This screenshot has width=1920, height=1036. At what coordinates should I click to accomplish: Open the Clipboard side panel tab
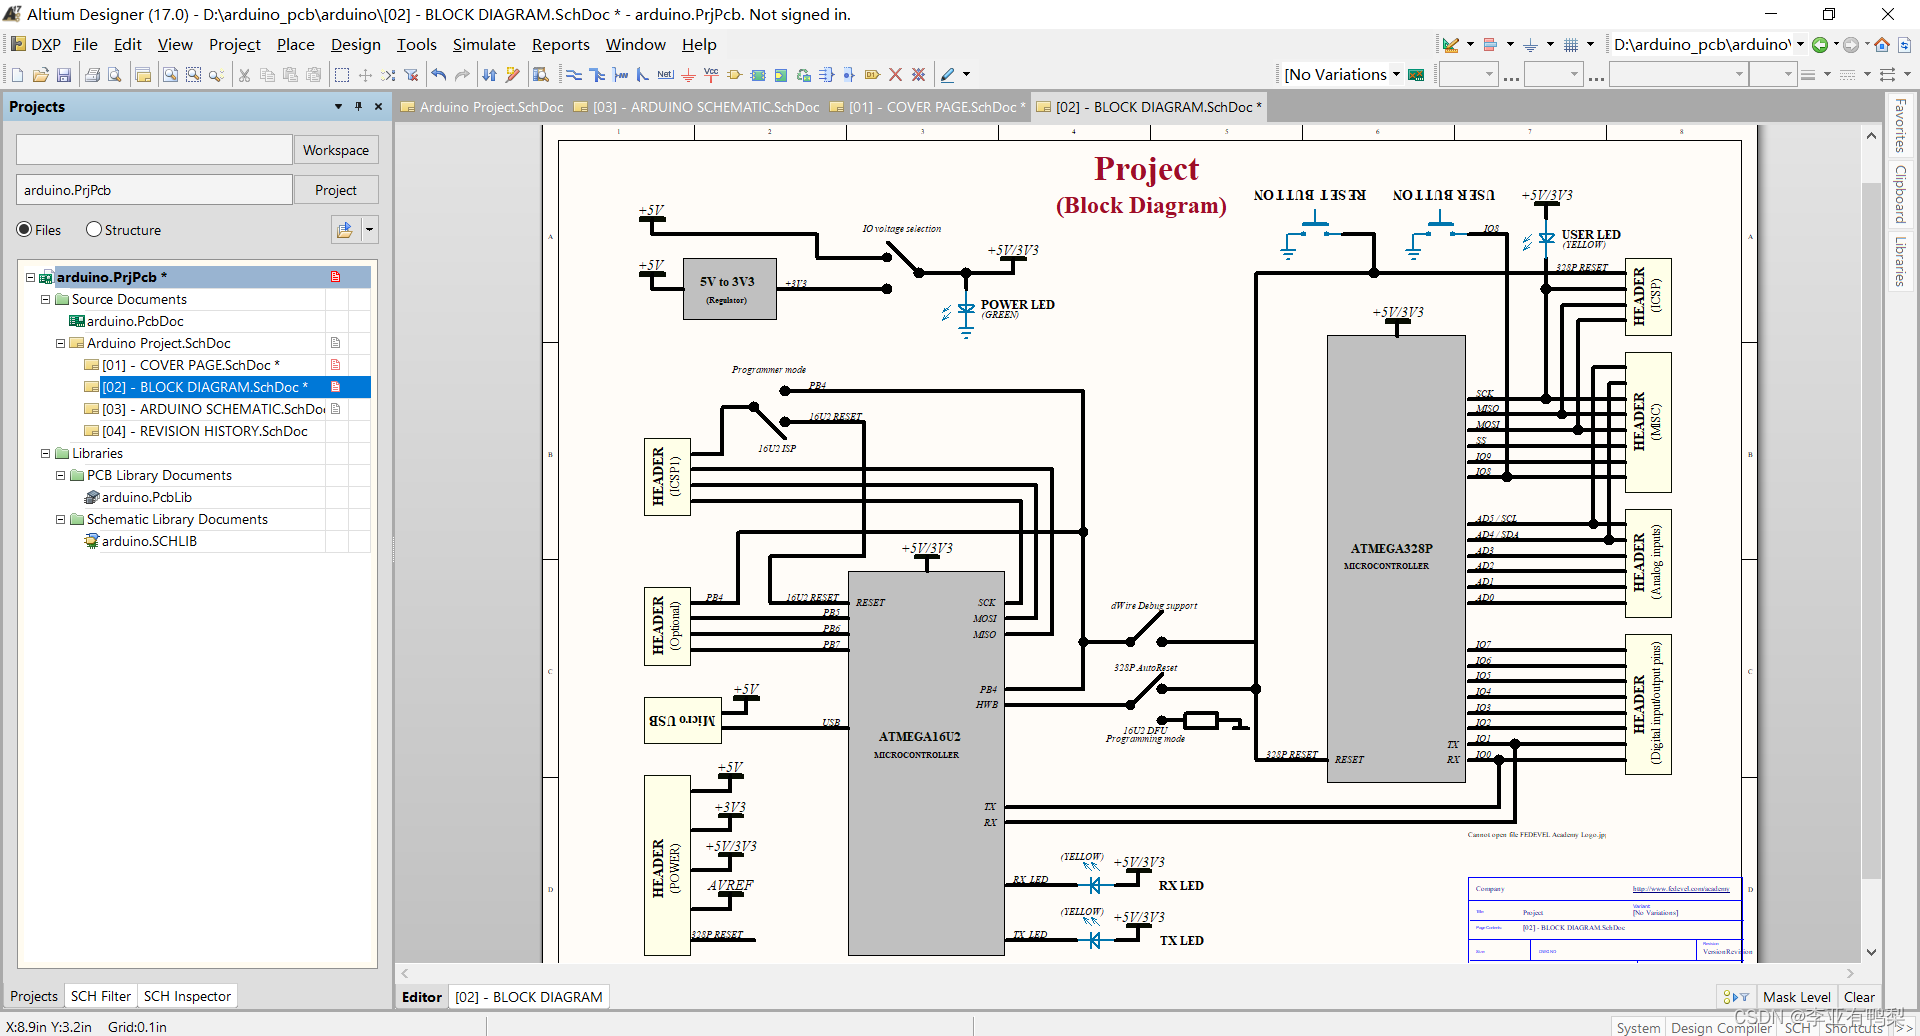coord(1899,194)
